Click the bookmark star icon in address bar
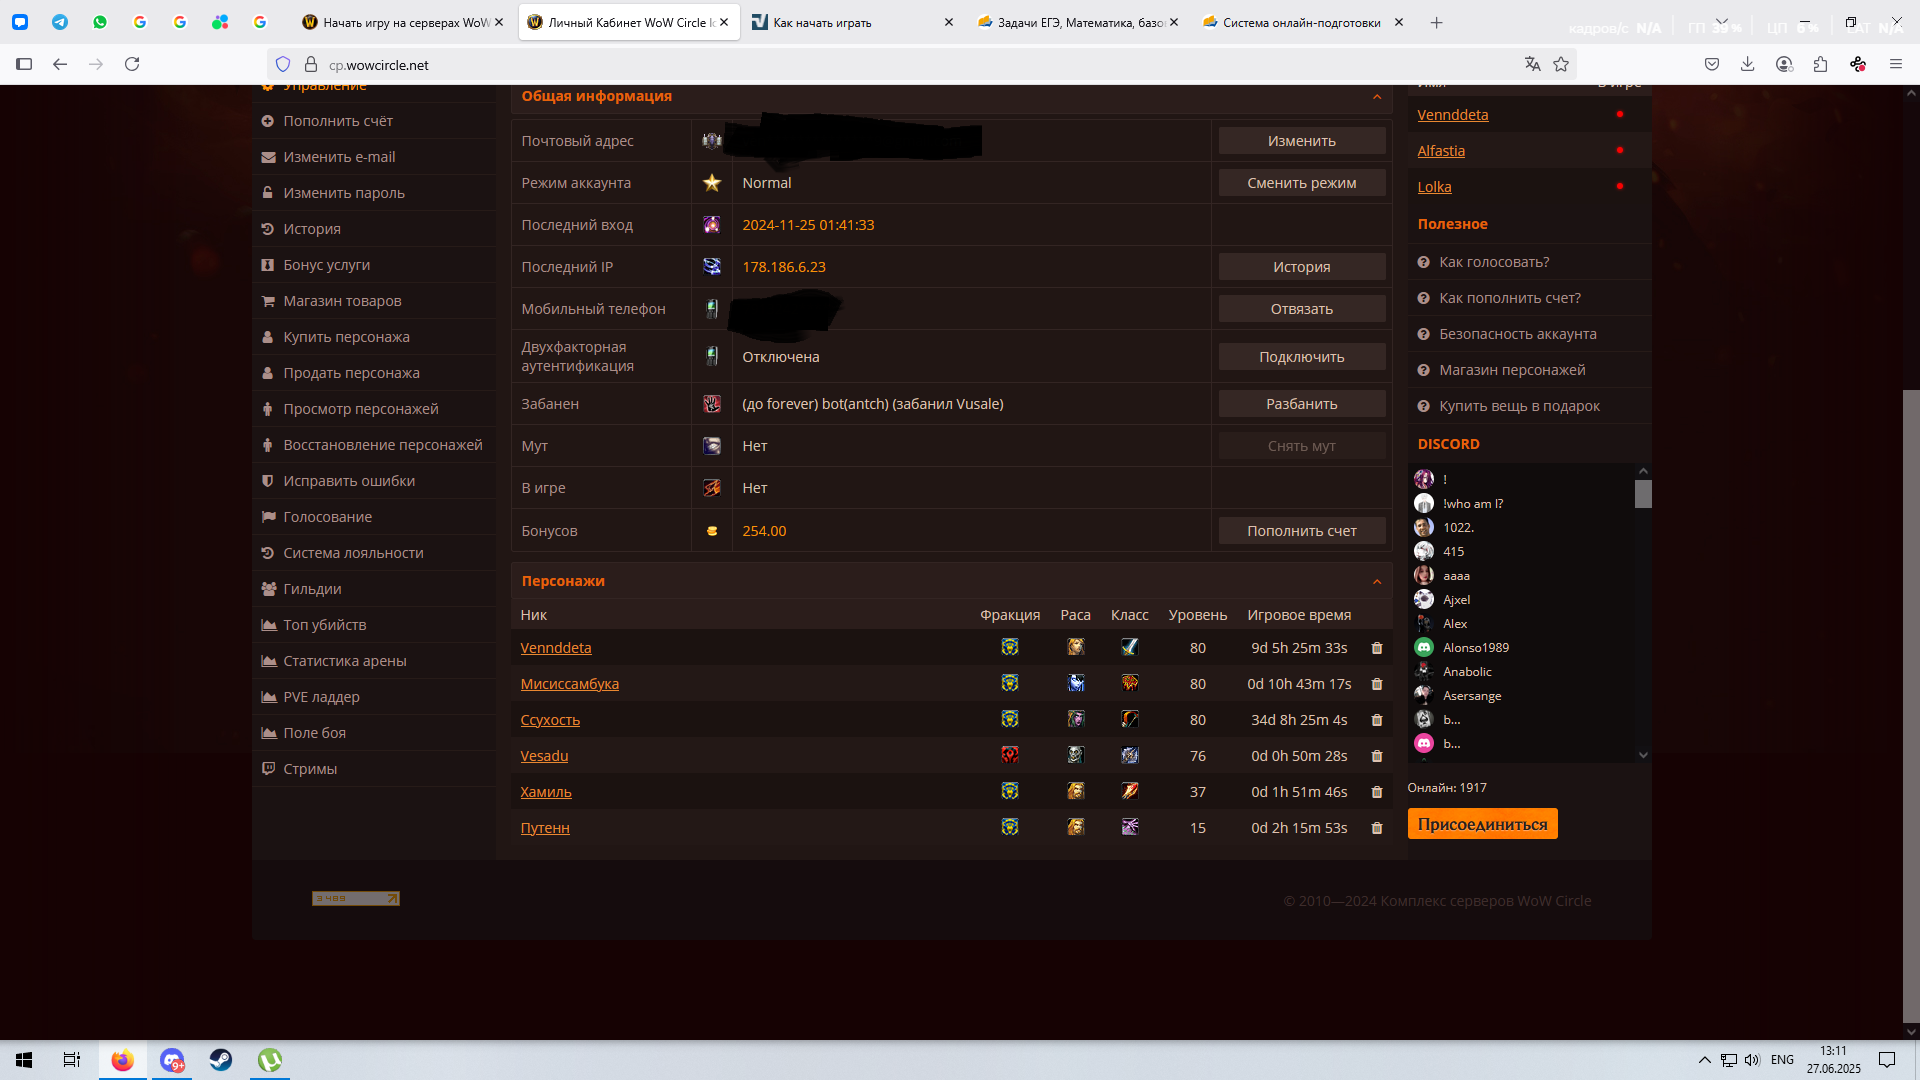 [x=1561, y=65]
